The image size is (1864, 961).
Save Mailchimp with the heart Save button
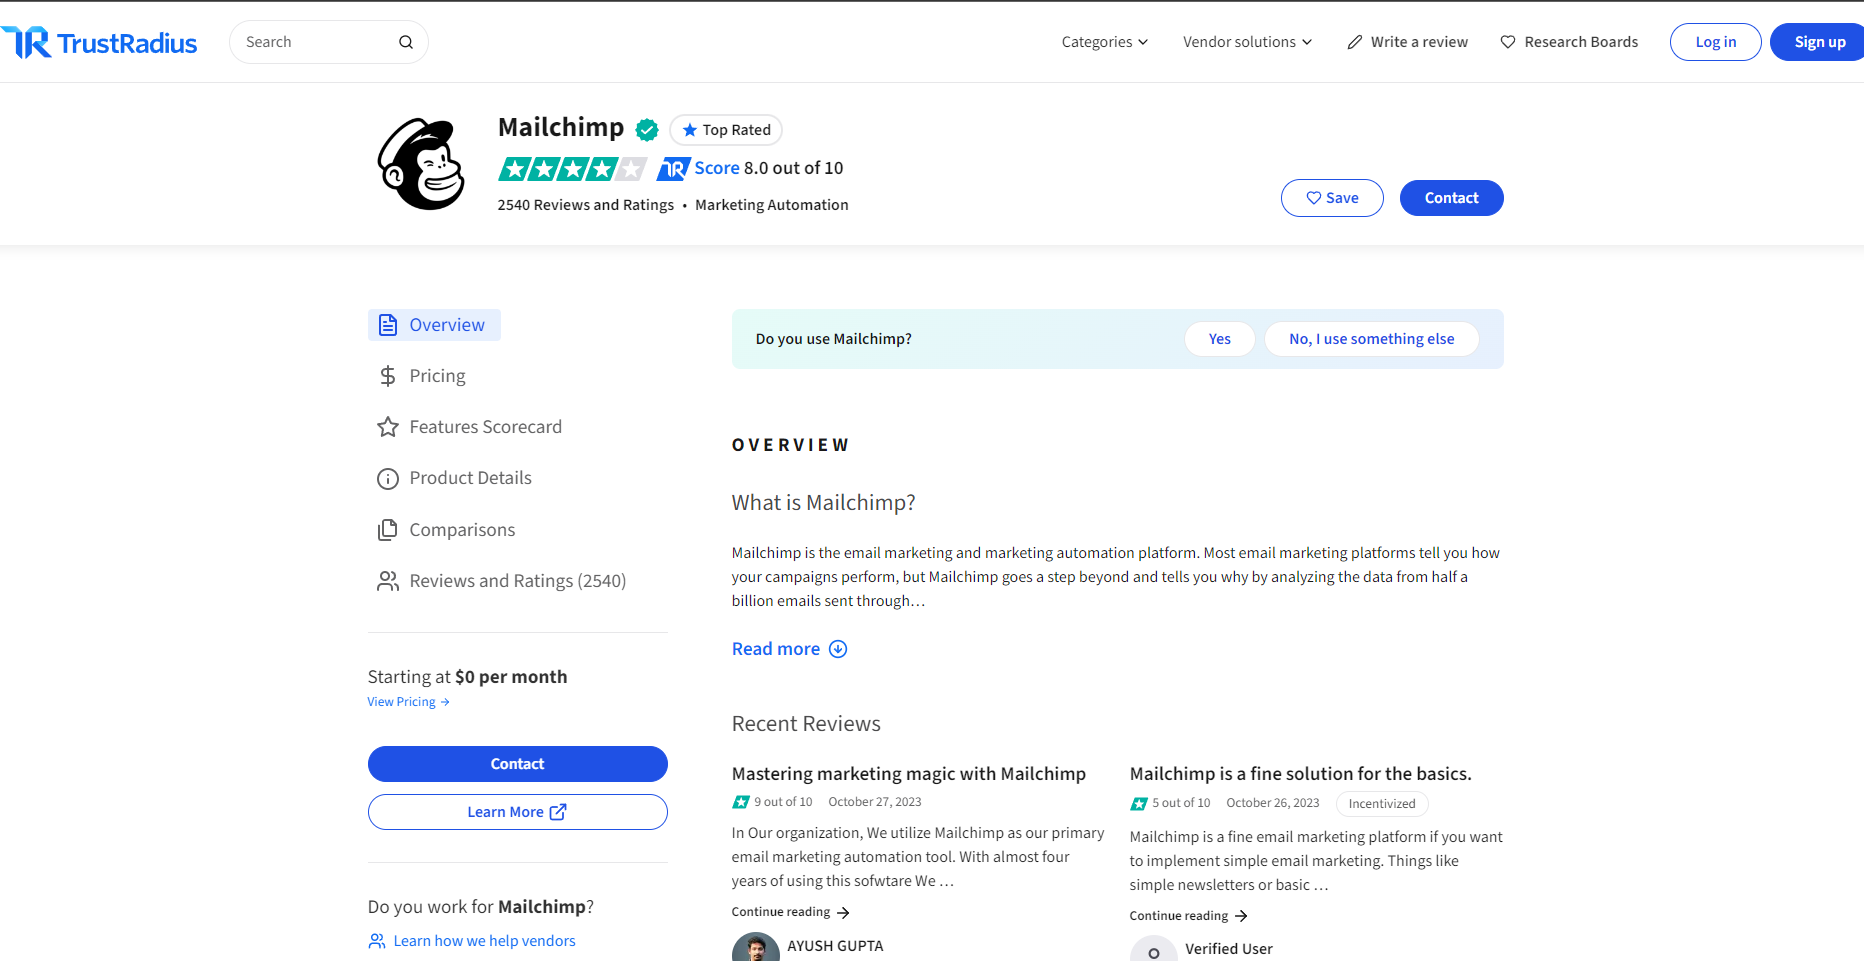(1332, 198)
